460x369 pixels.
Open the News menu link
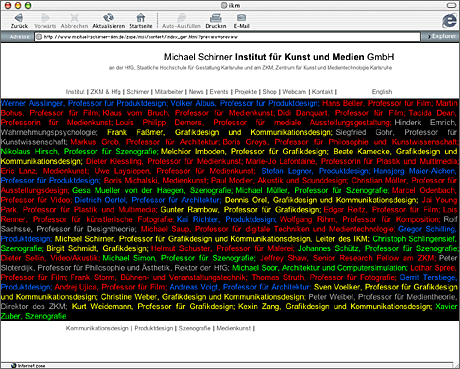point(196,92)
